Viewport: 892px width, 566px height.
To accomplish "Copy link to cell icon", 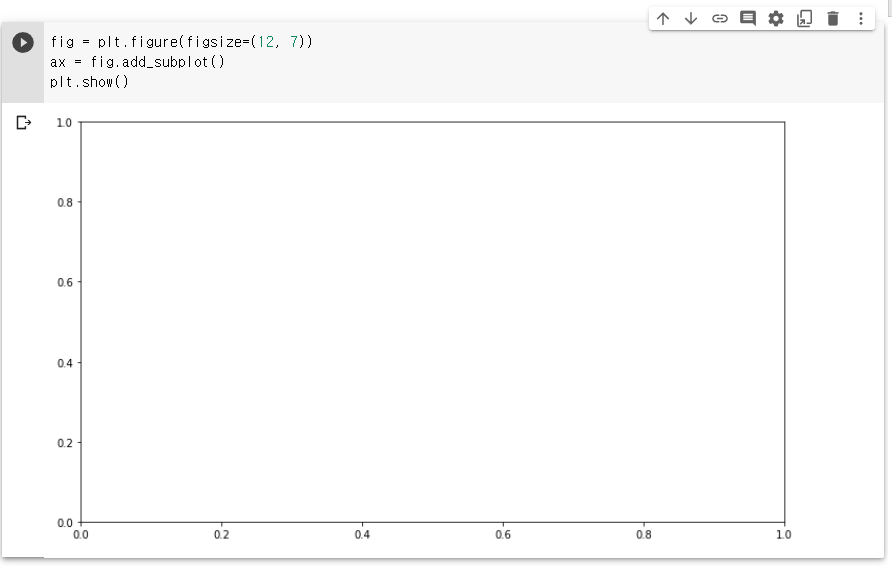I will (x=720, y=19).
